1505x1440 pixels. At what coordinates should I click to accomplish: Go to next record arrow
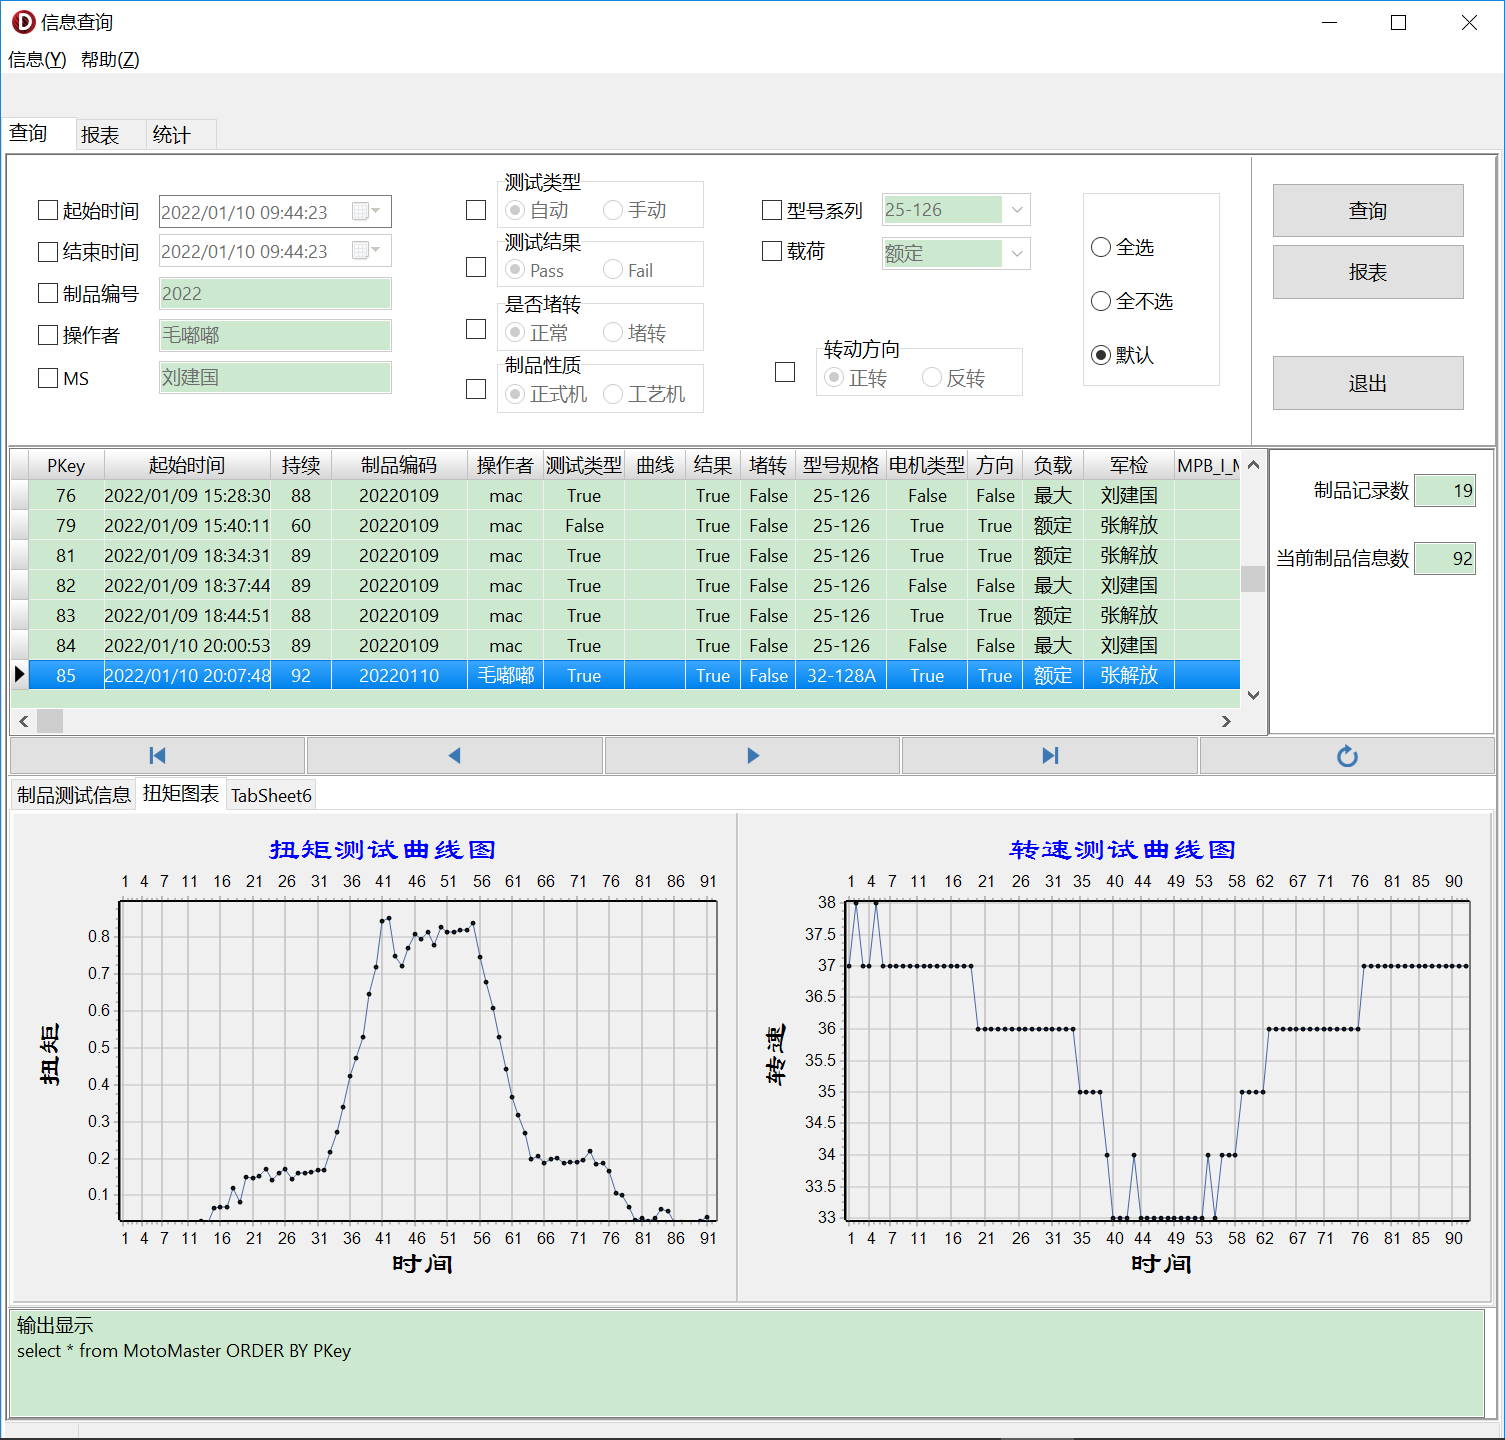[753, 756]
